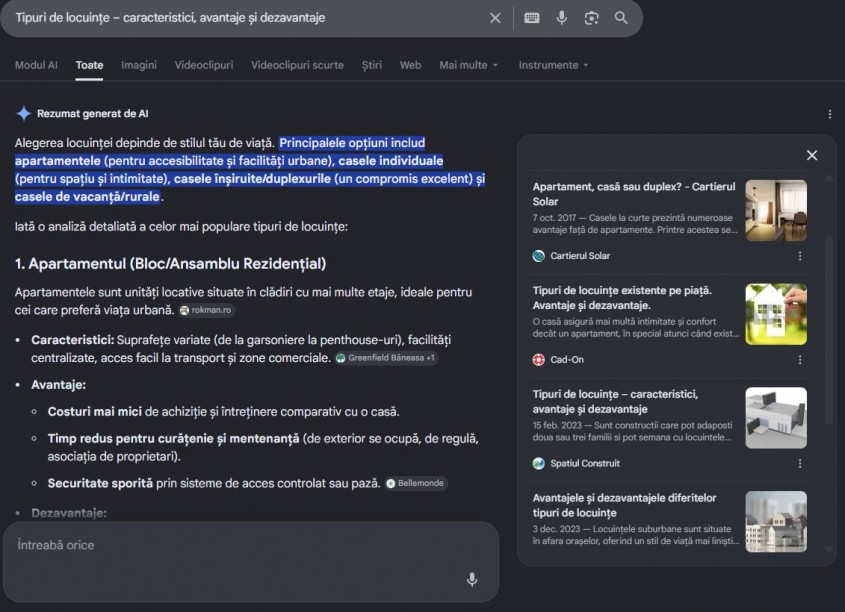The image size is (845, 612).
Task: Open the Spatiul Construit Tipuri de locuințe article
Action: click(615, 401)
